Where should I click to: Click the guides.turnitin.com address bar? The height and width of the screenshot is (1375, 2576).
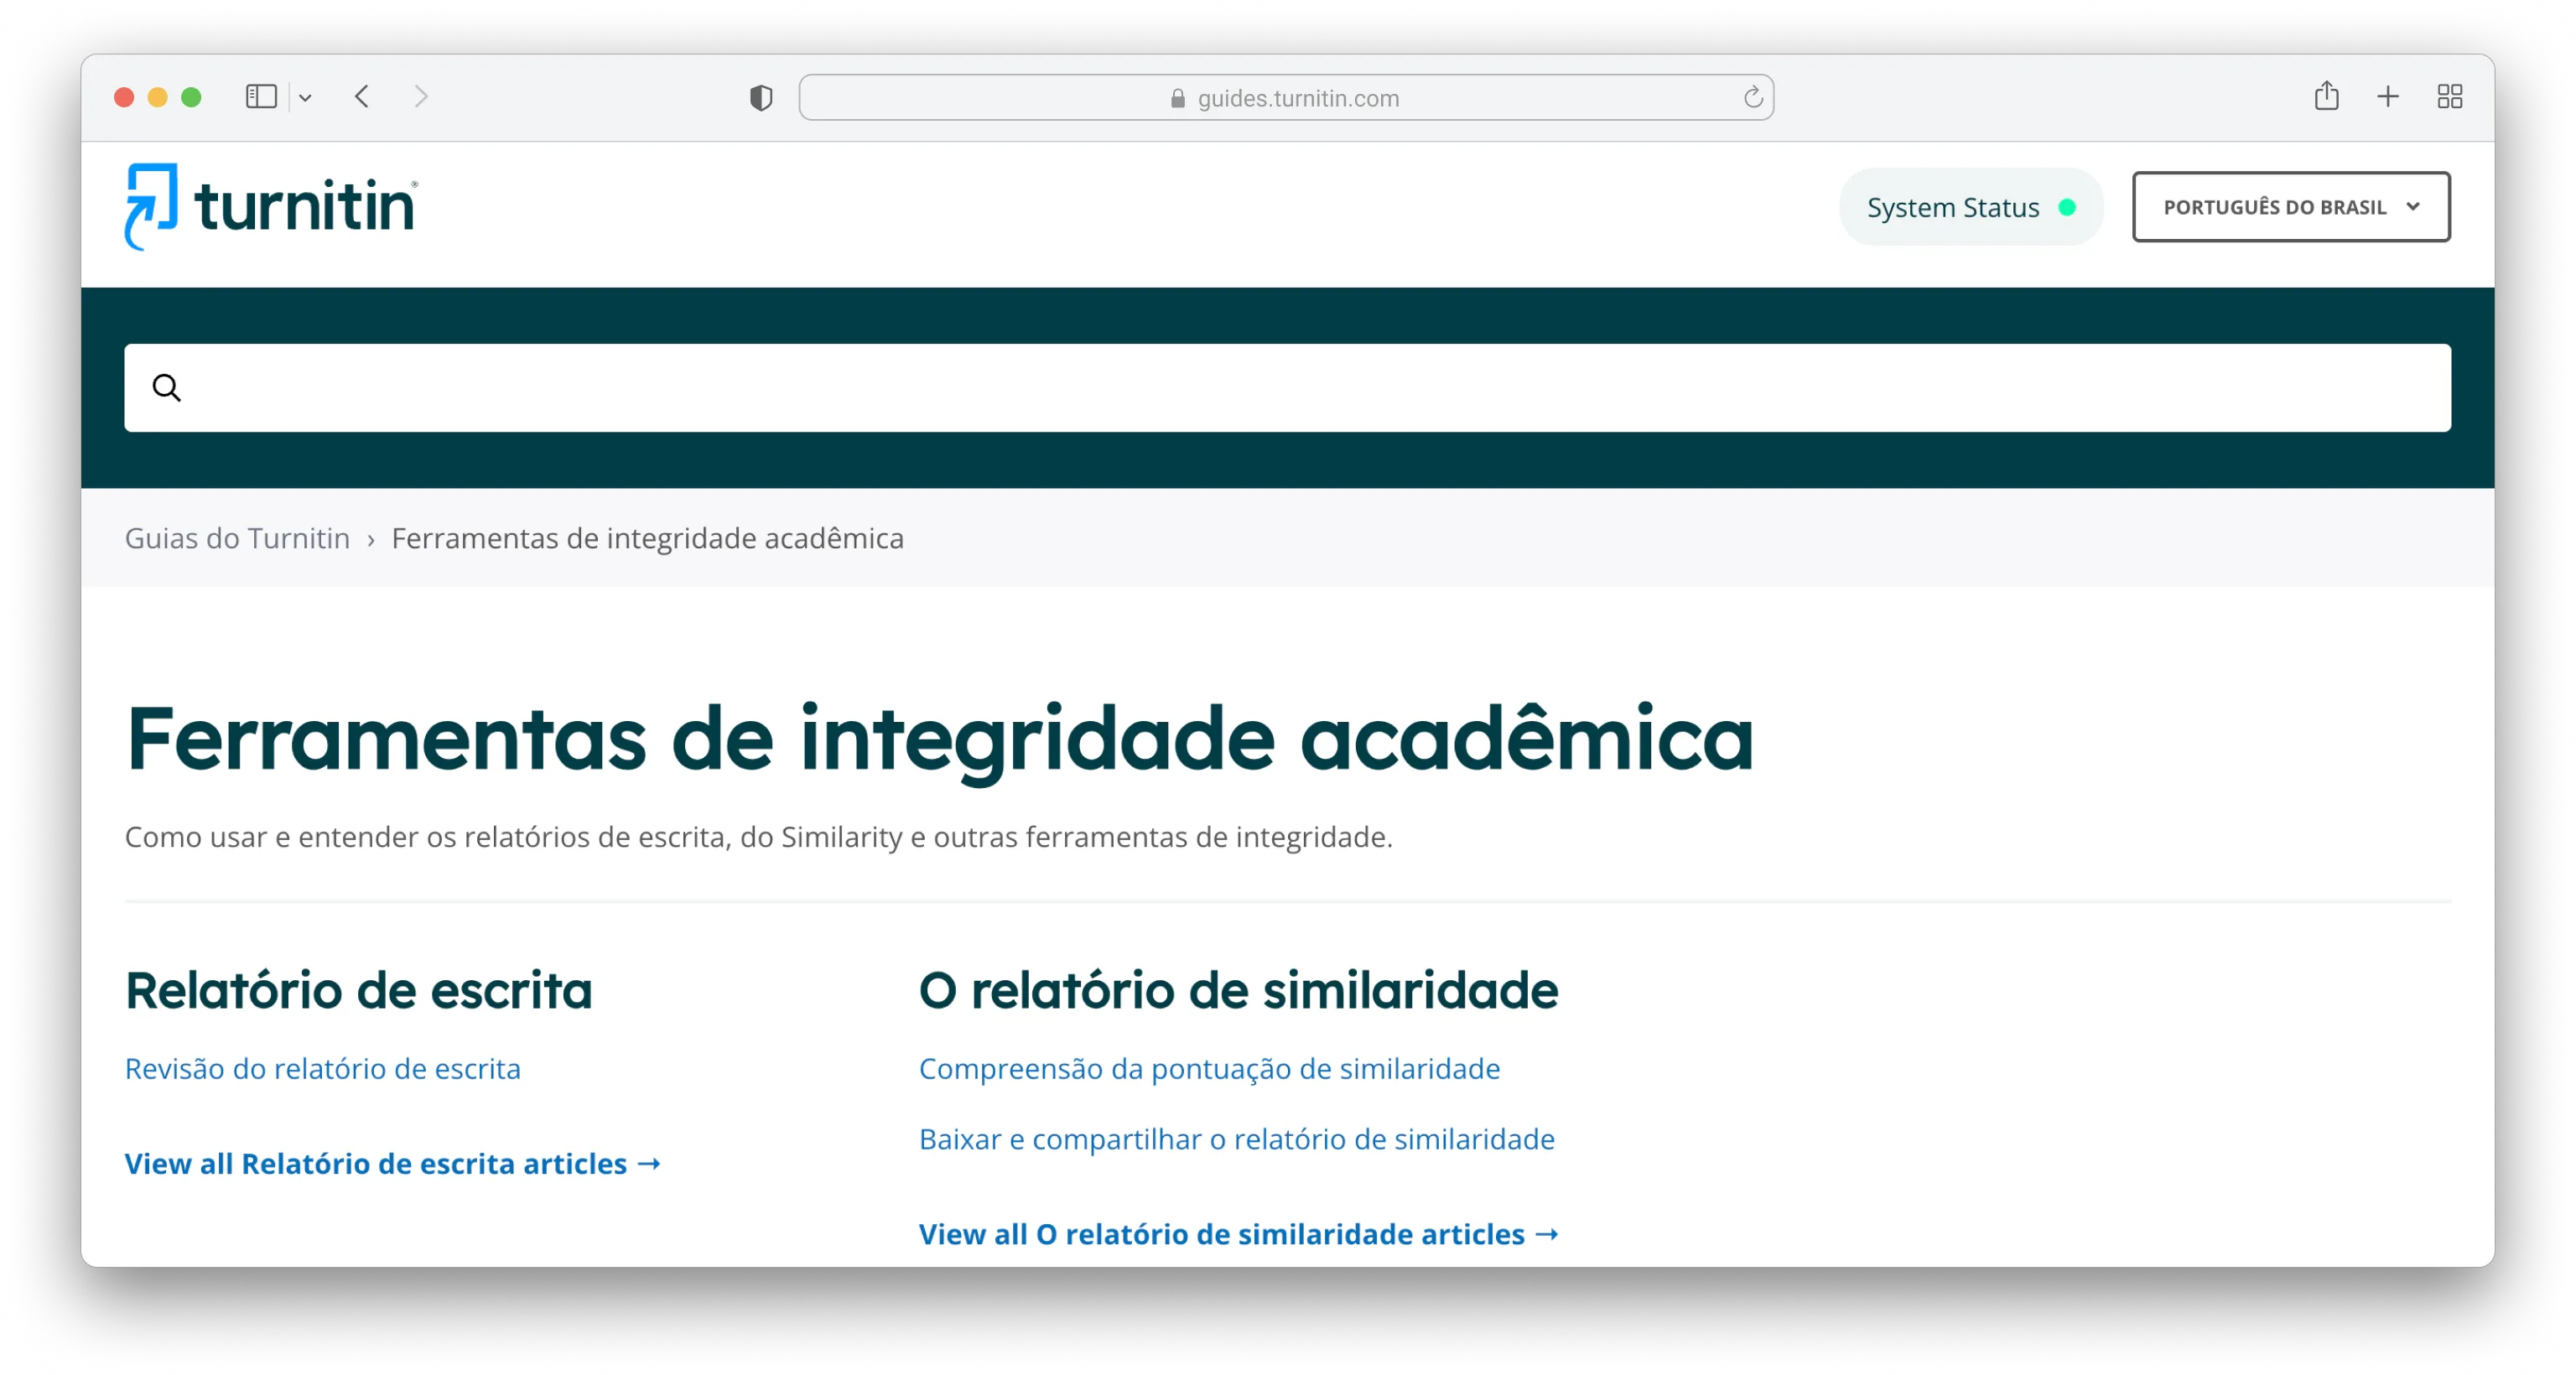[1286, 98]
